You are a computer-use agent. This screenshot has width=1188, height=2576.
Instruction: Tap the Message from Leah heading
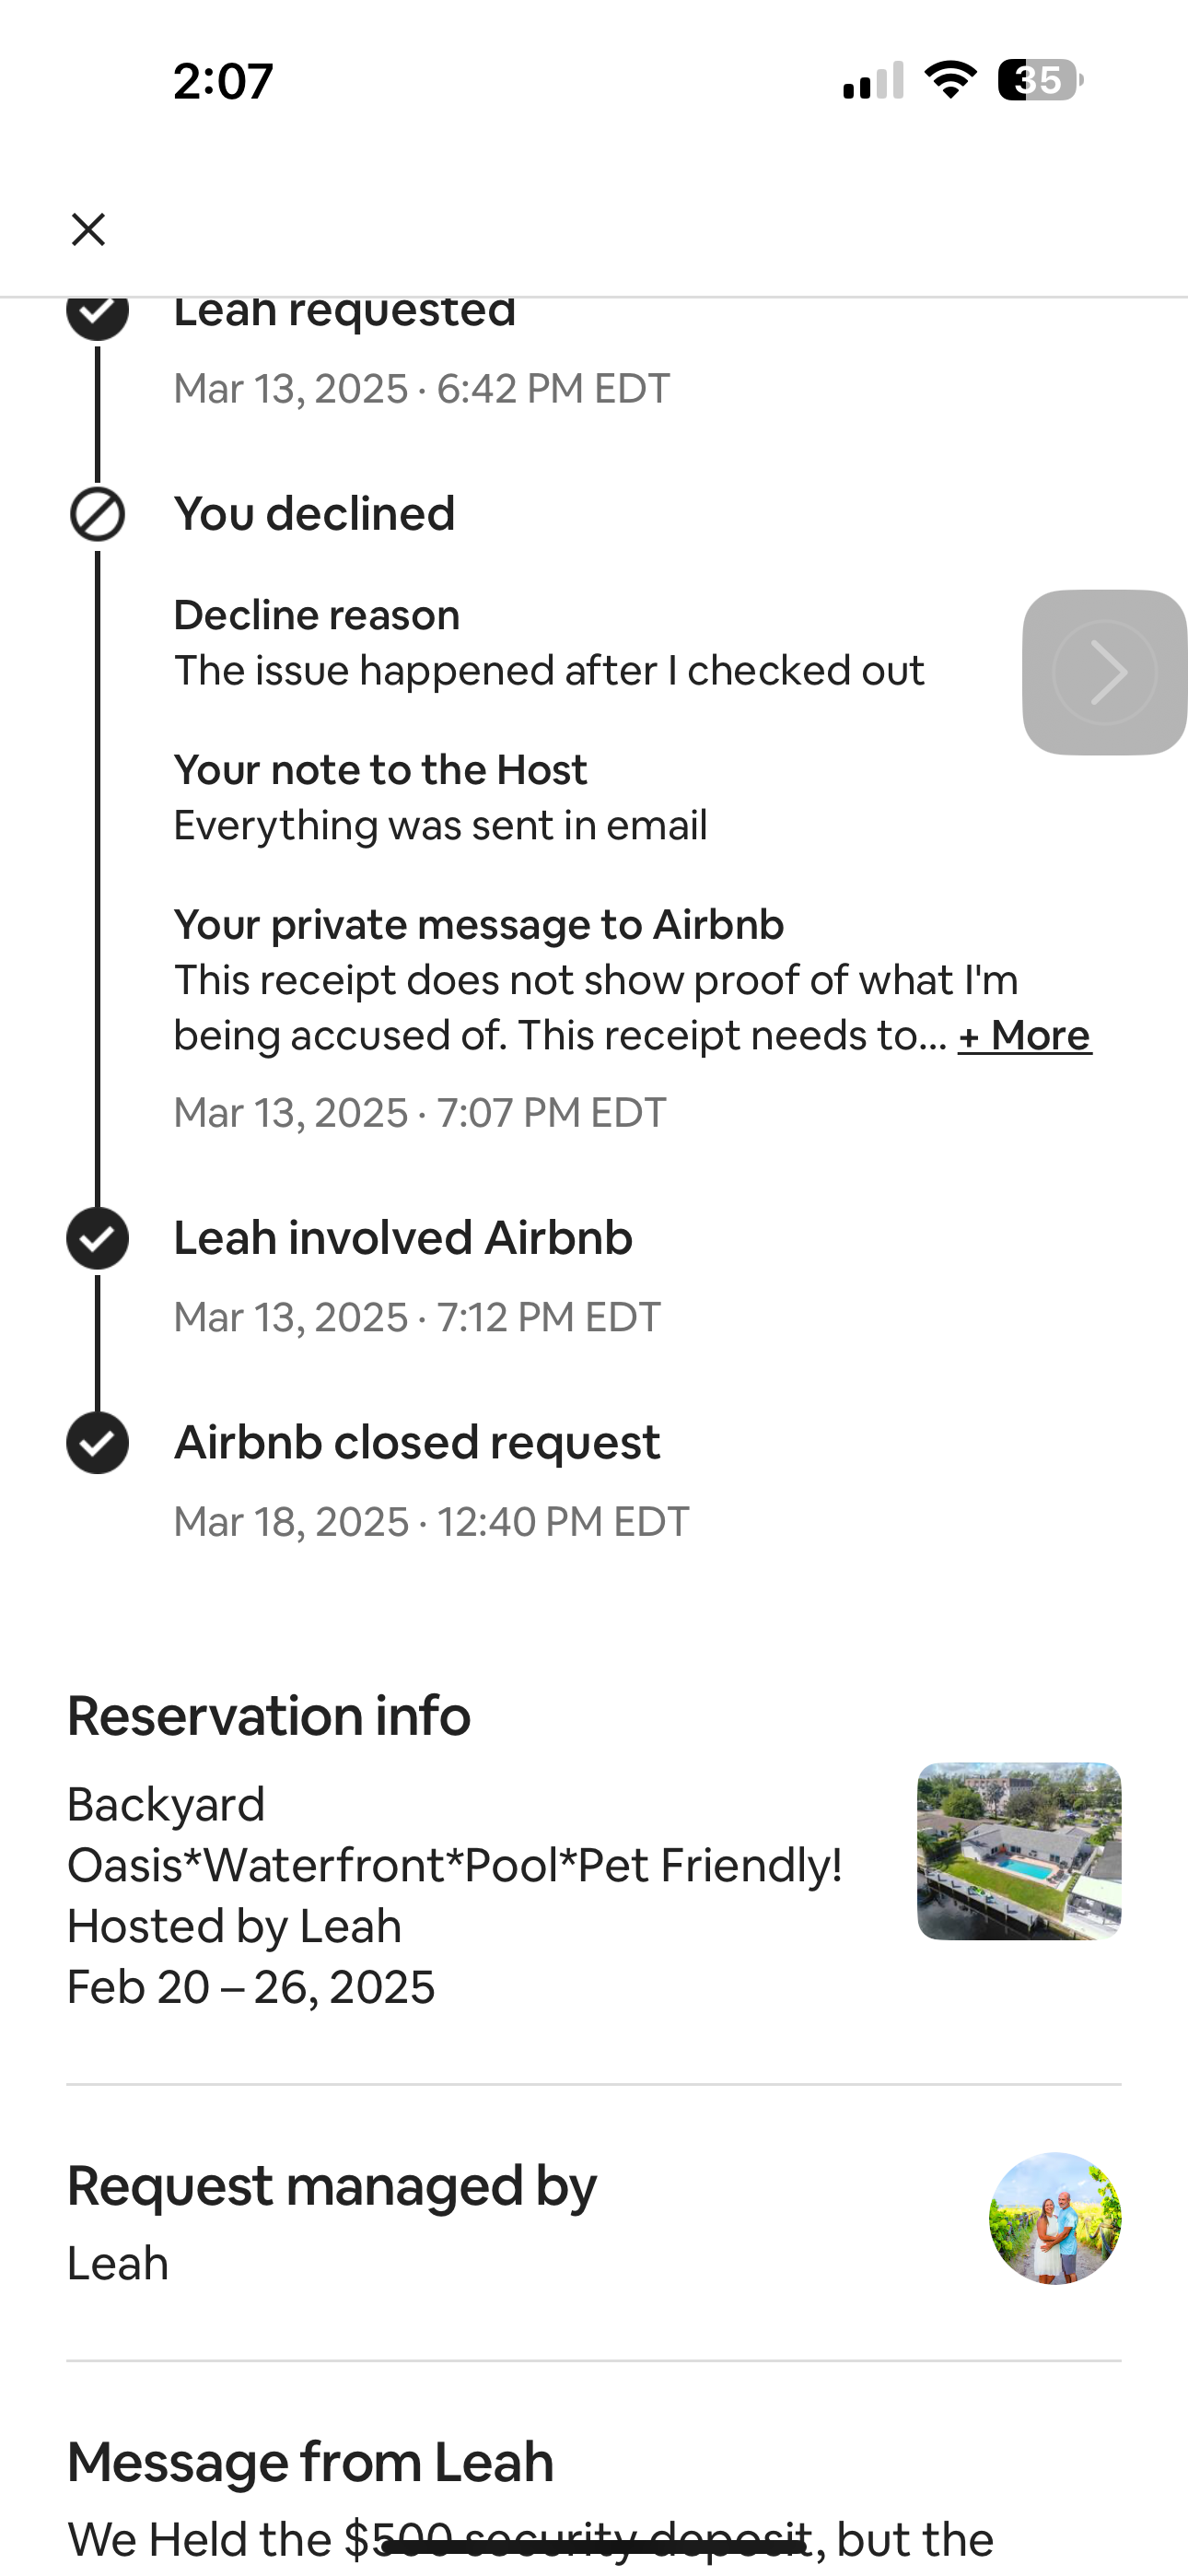tap(310, 2461)
